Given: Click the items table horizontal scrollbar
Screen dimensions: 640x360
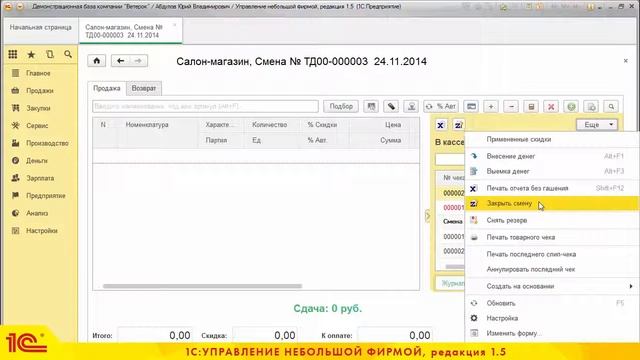Looking at the screenshot, I should click(x=202, y=286).
